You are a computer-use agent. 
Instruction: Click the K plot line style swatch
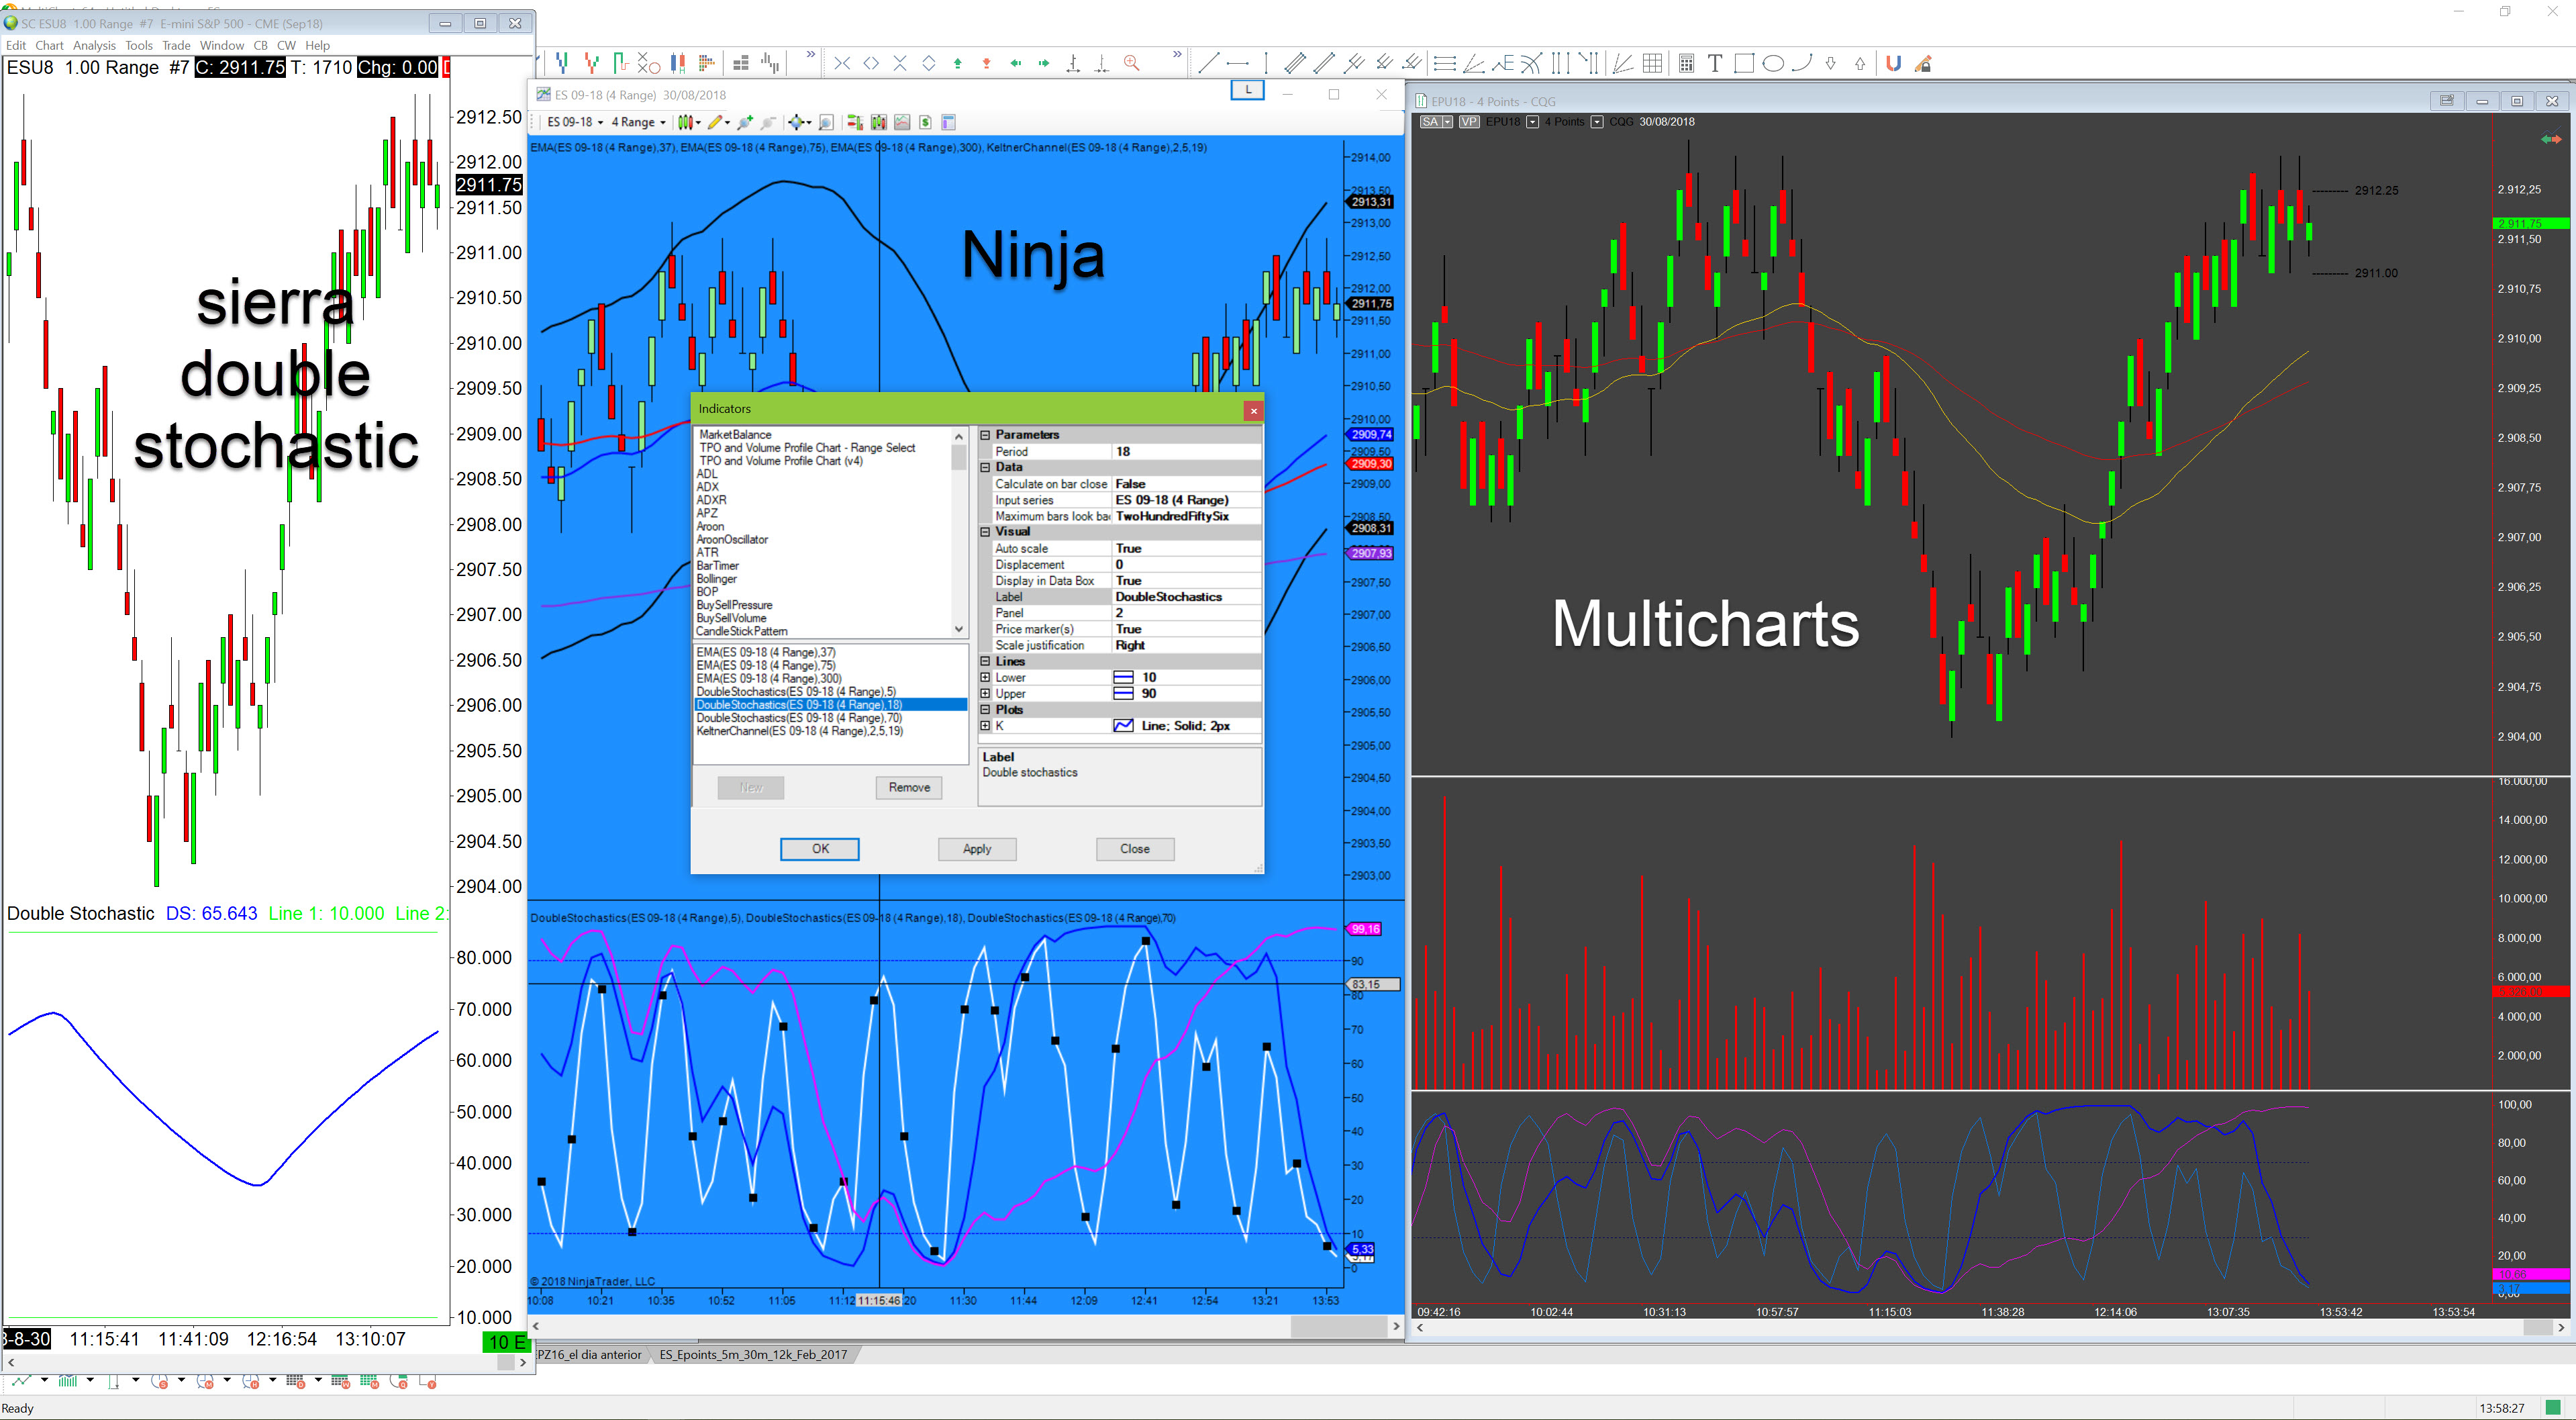tap(1123, 726)
